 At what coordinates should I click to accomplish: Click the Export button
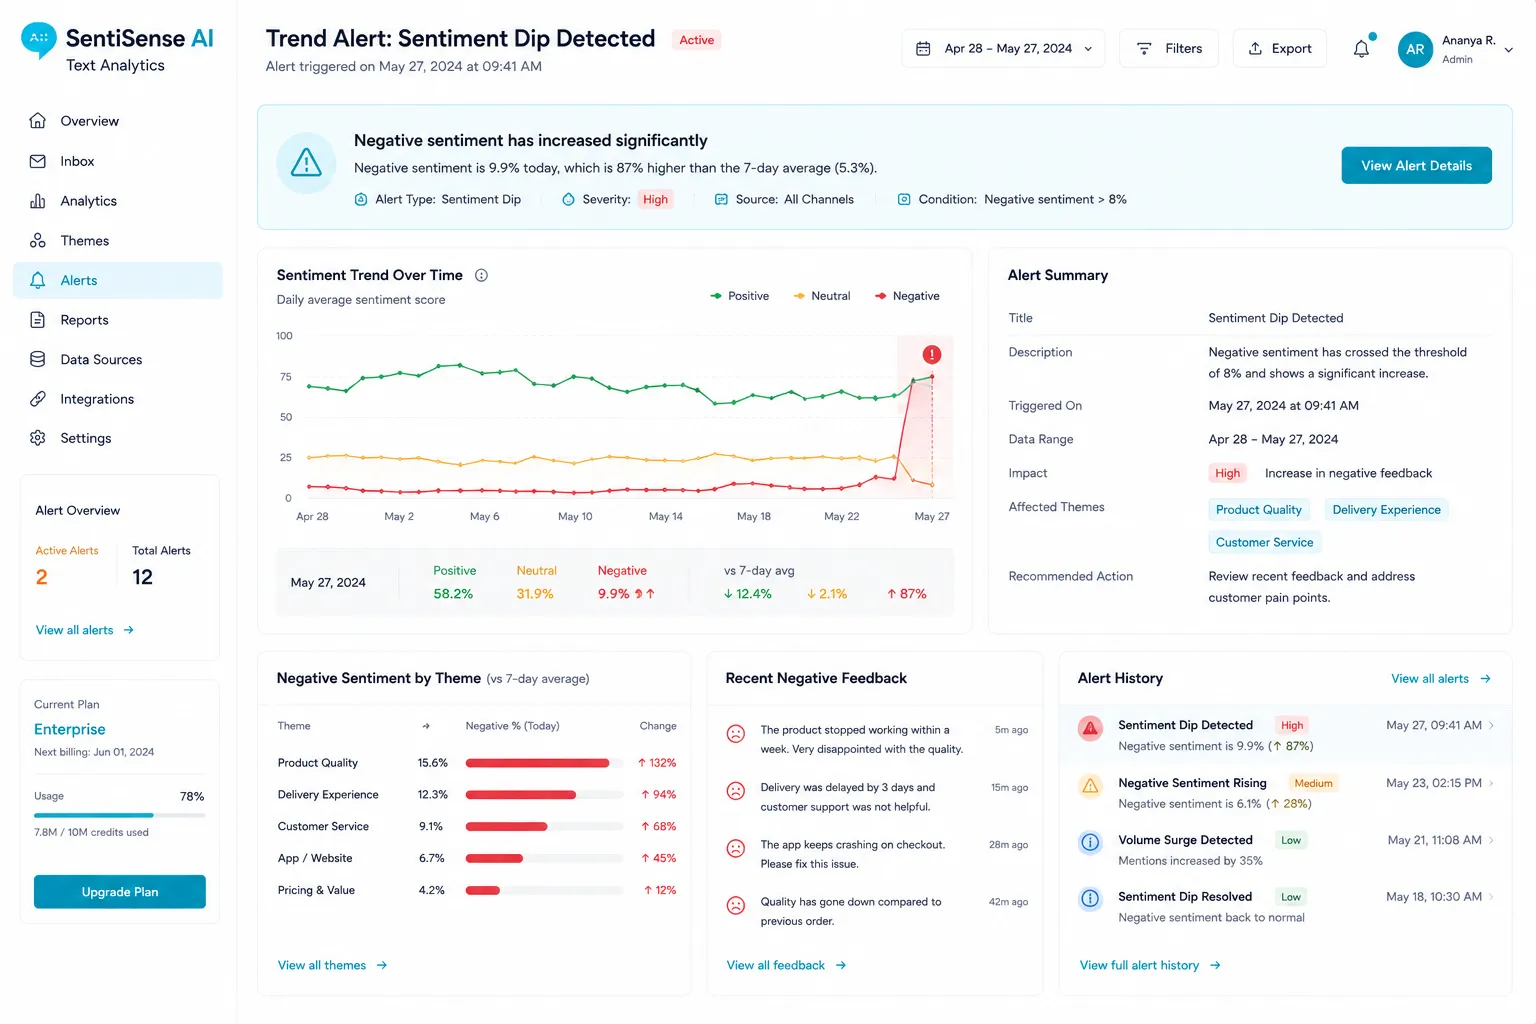tap(1279, 48)
